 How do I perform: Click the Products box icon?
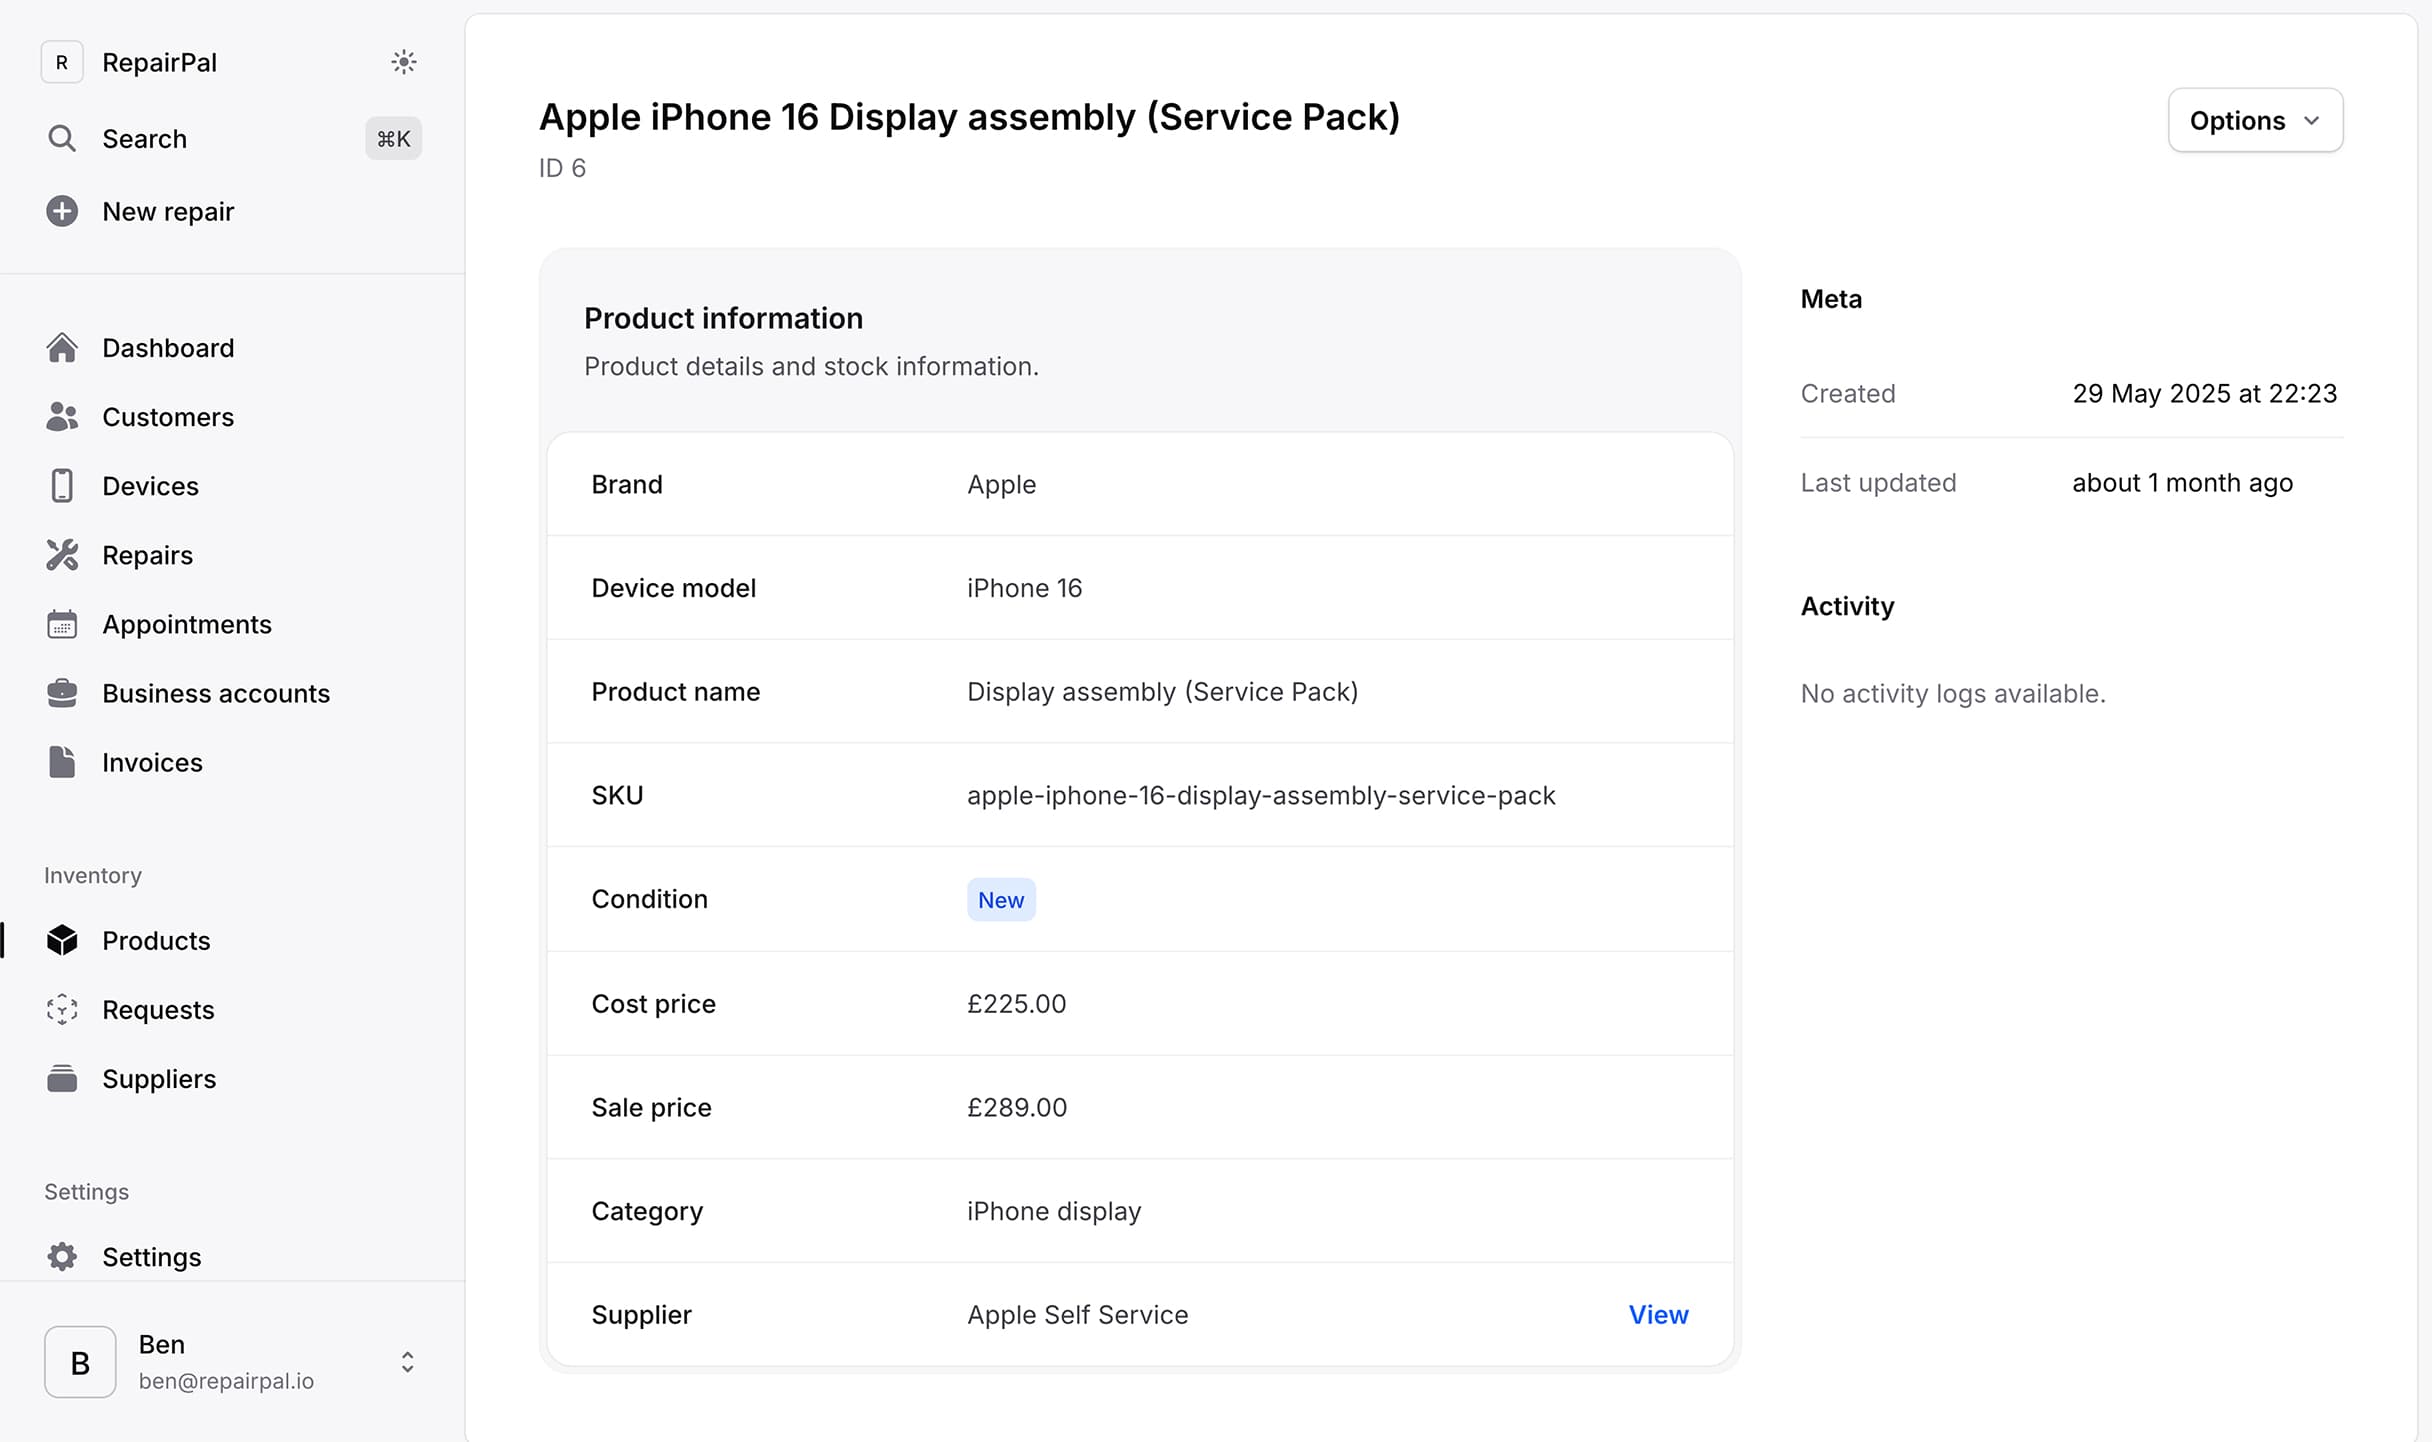(62, 940)
